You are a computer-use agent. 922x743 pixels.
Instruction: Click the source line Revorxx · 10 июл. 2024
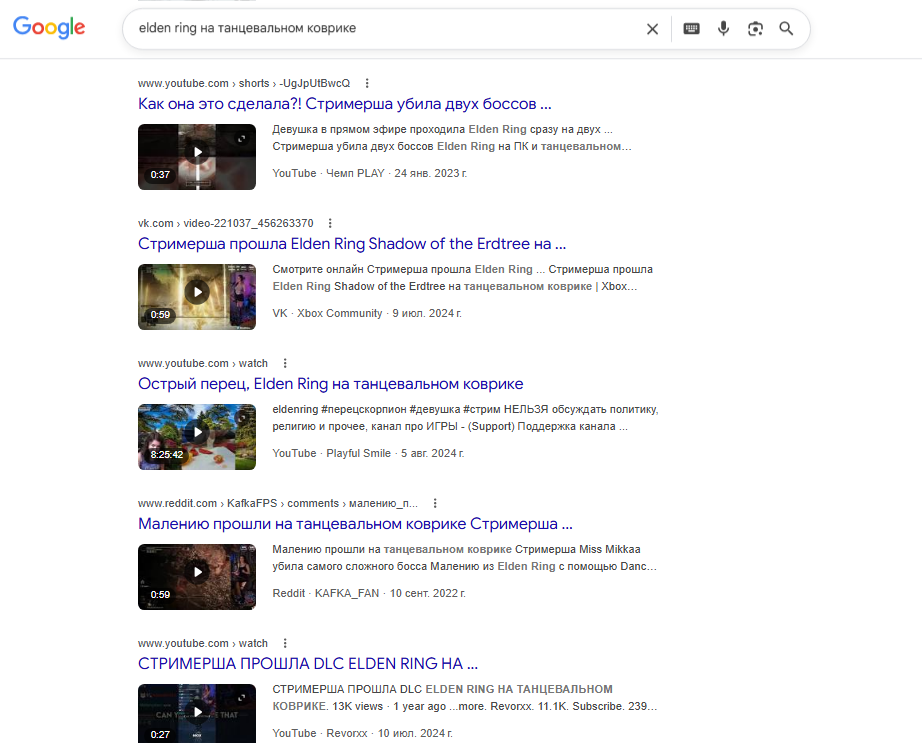click(362, 733)
